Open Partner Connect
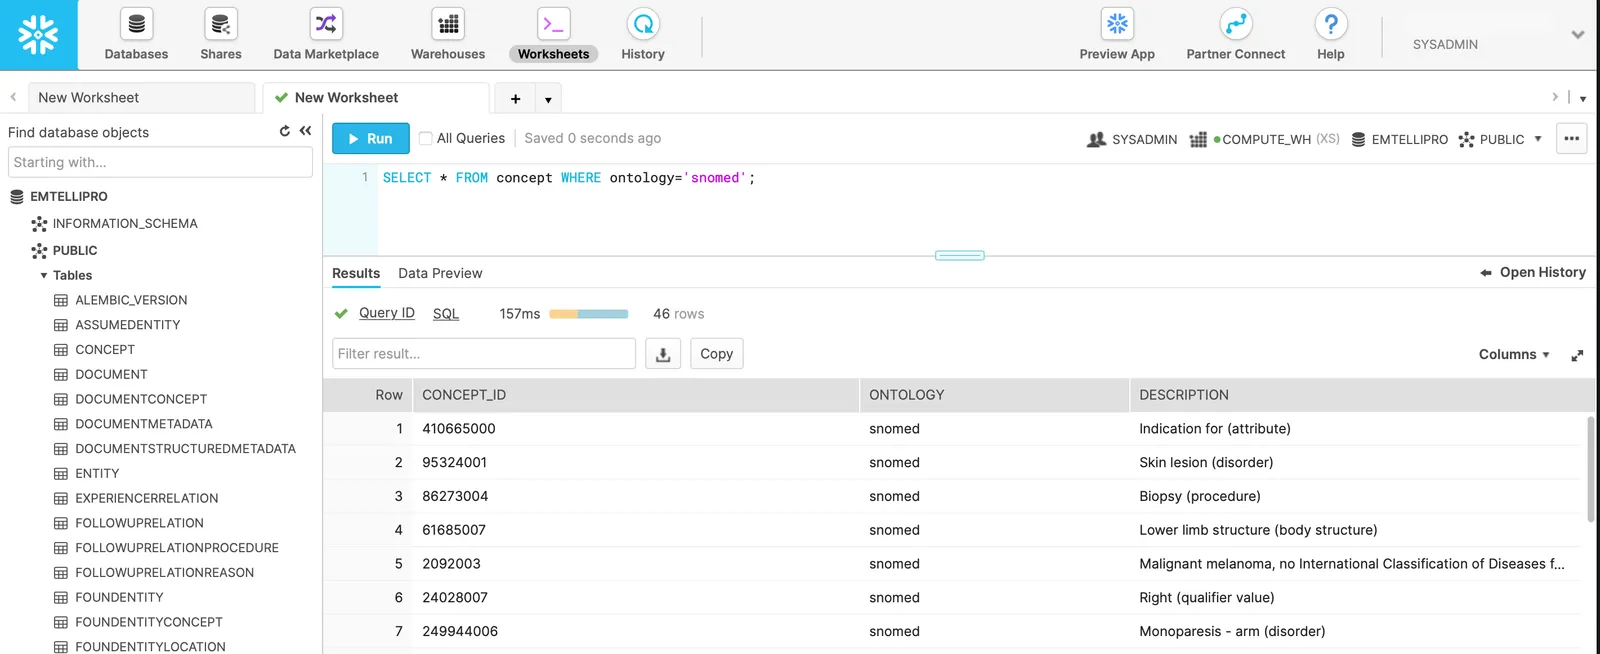This screenshot has height=654, width=1600. (x=1236, y=35)
